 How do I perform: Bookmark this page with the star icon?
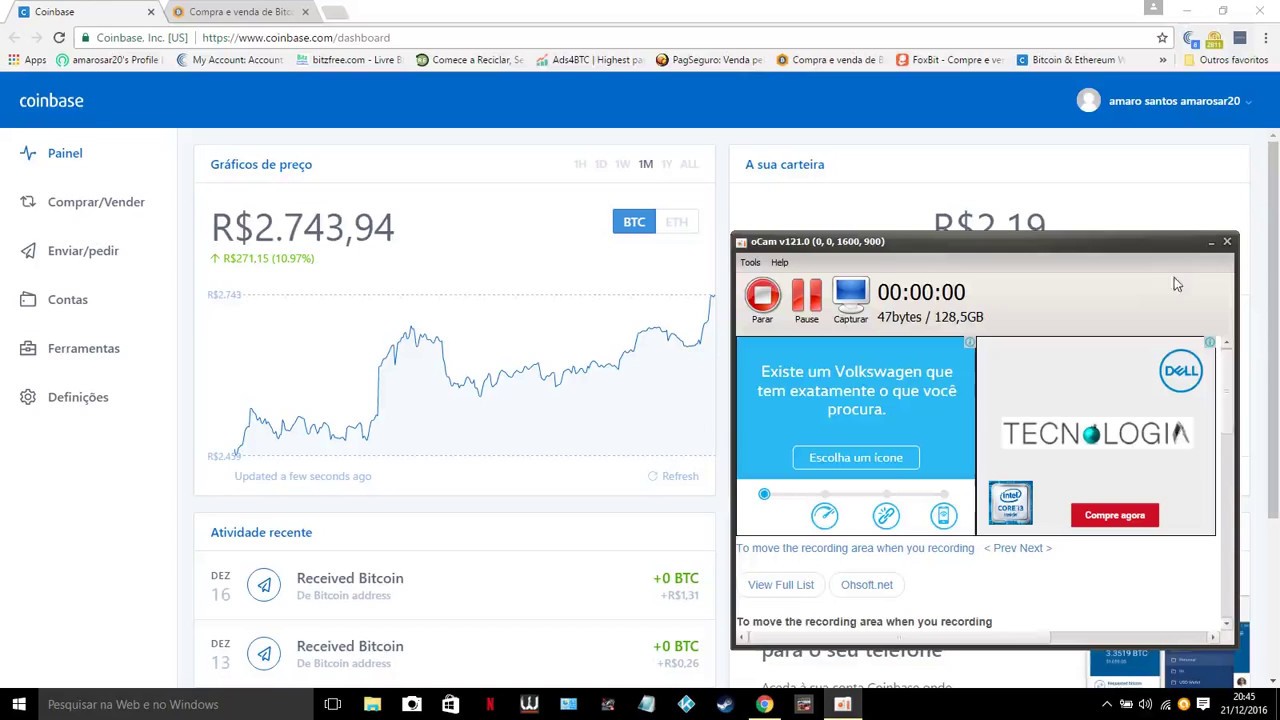(1162, 37)
